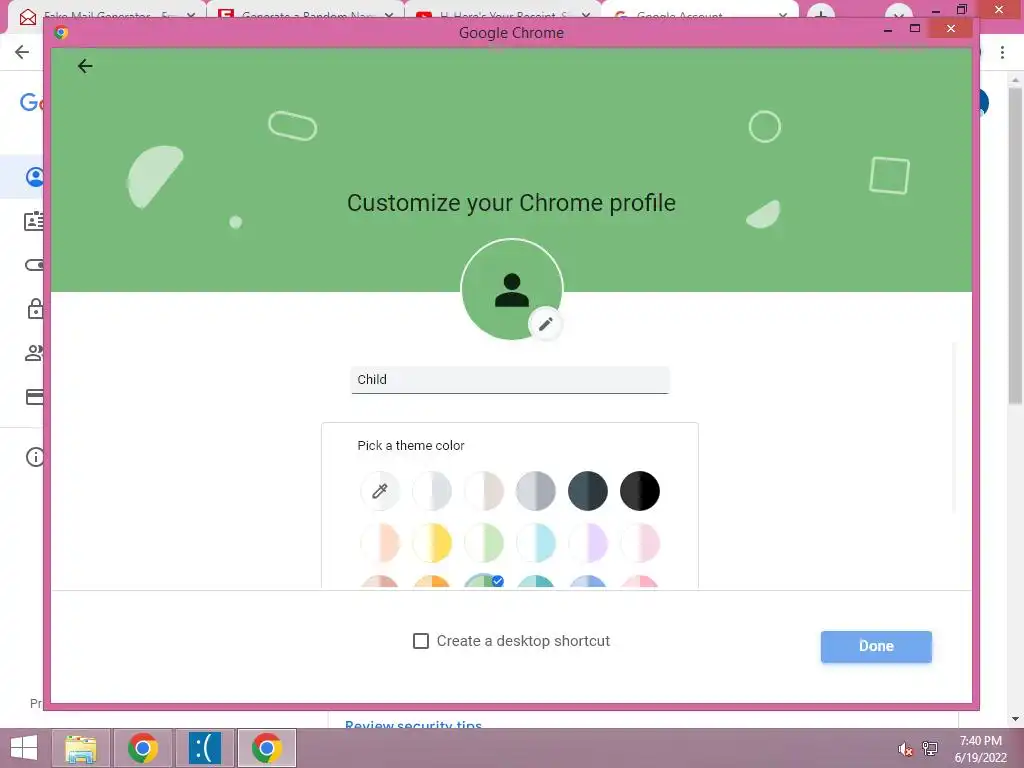
Task: Open Home in the Google Account sidebar
Action: 35,177
